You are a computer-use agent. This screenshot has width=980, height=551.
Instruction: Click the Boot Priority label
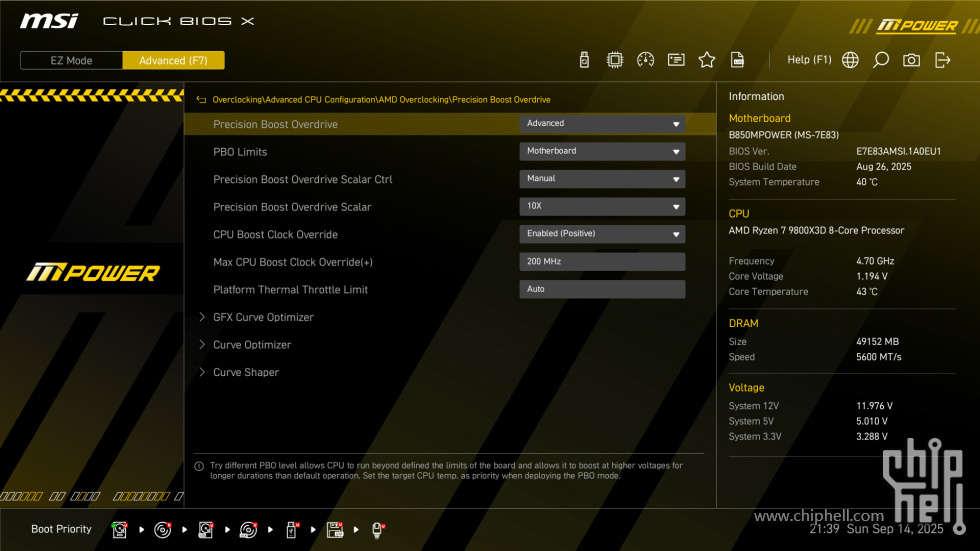(61, 529)
